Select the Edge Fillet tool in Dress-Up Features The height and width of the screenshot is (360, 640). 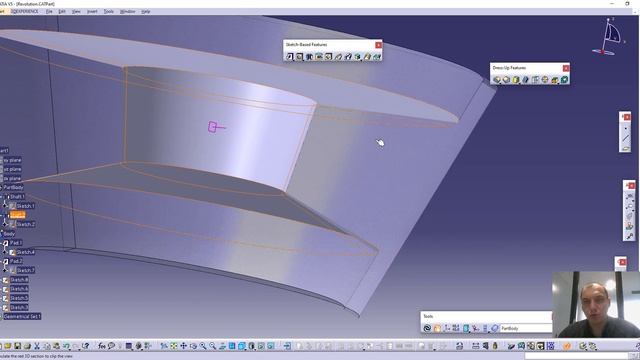[x=497, y=80]
